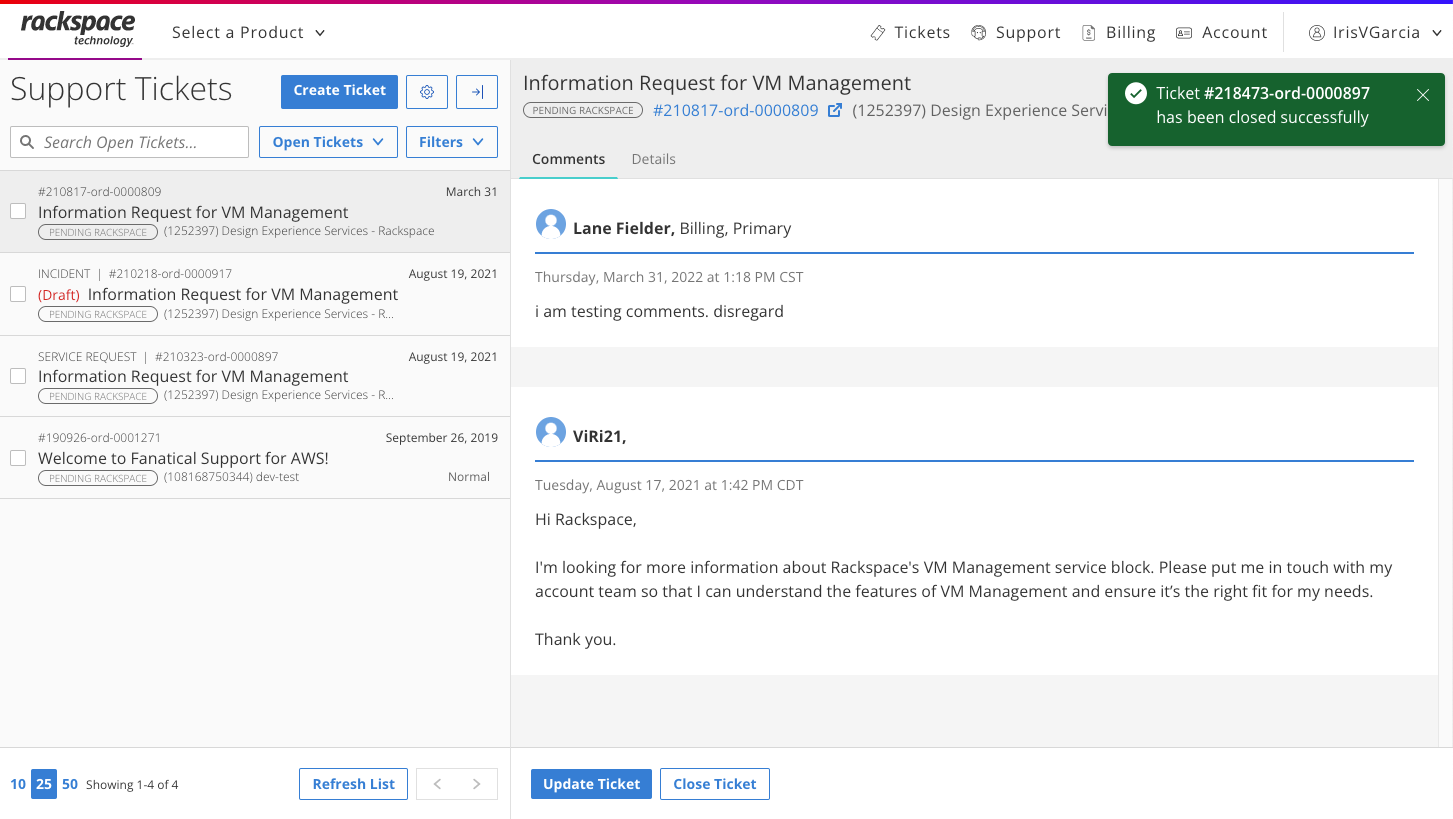Go to previous page of tickets arrow
This screenshot has width=1453, height=819.
click(x=437, y=784)
